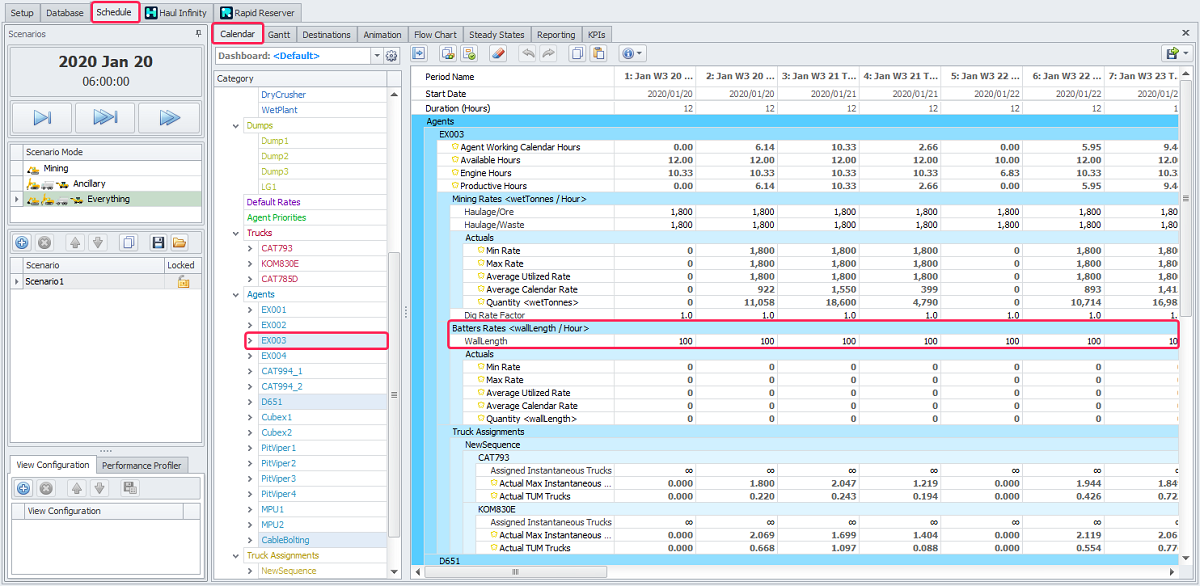Open scenario using the folder icon
1200x586 pixels.
pyautogui.click(x=180, y=243)
